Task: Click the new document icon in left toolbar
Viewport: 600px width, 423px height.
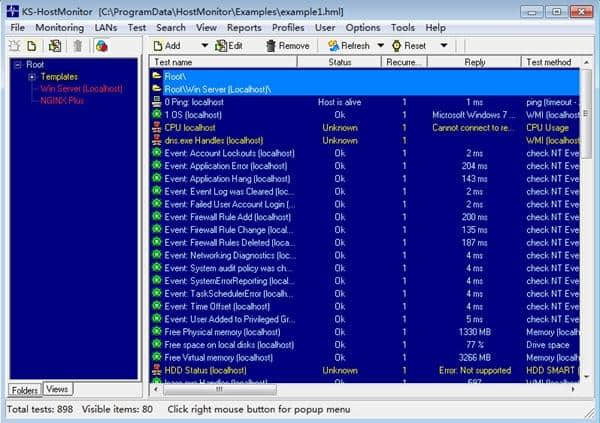Action: pos(31,46)
